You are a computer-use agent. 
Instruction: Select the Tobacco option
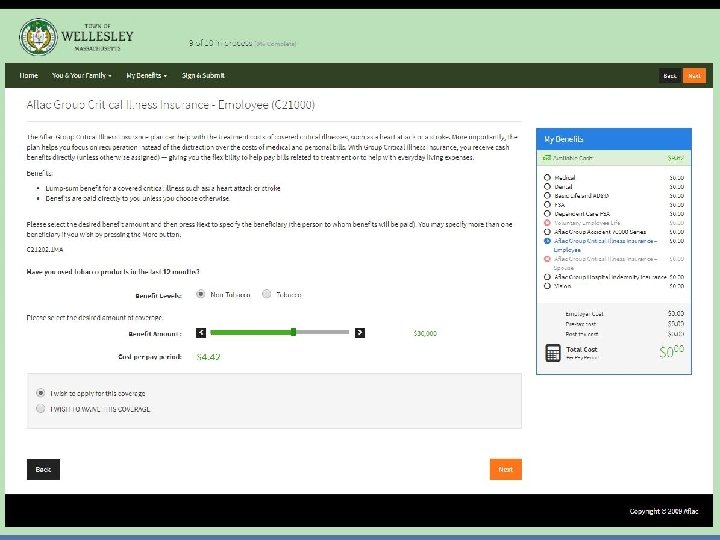[x=266, y=294]
